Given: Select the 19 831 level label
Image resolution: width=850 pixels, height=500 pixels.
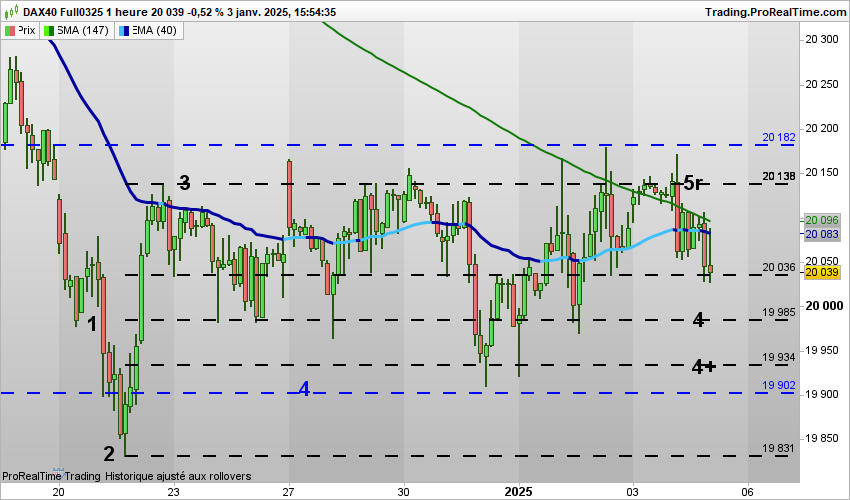Looking at the screenshot, I should (x=778, y=448).
